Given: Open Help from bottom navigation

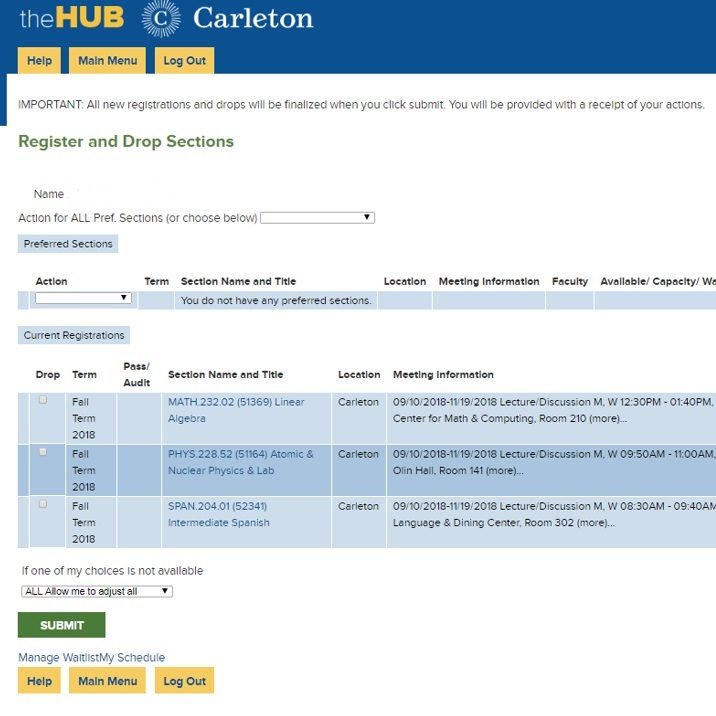Looking at the screenshot, I should coord(39,681).
